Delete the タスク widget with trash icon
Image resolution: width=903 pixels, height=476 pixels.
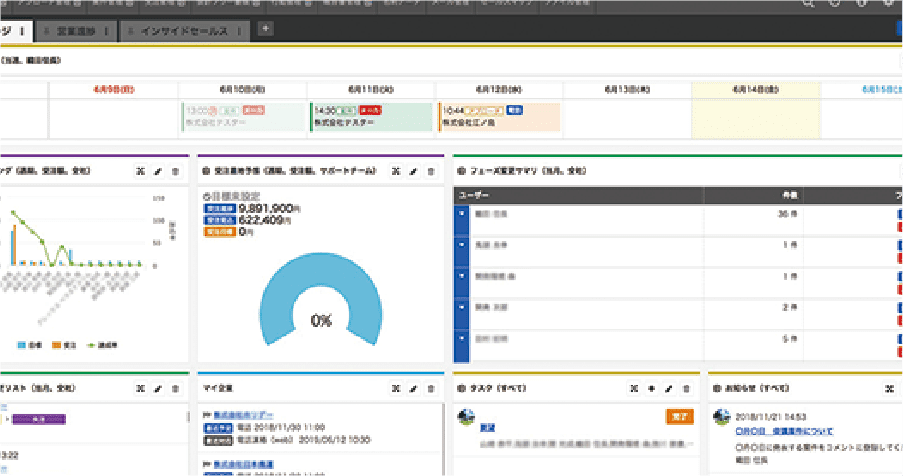tap(687, 387)
